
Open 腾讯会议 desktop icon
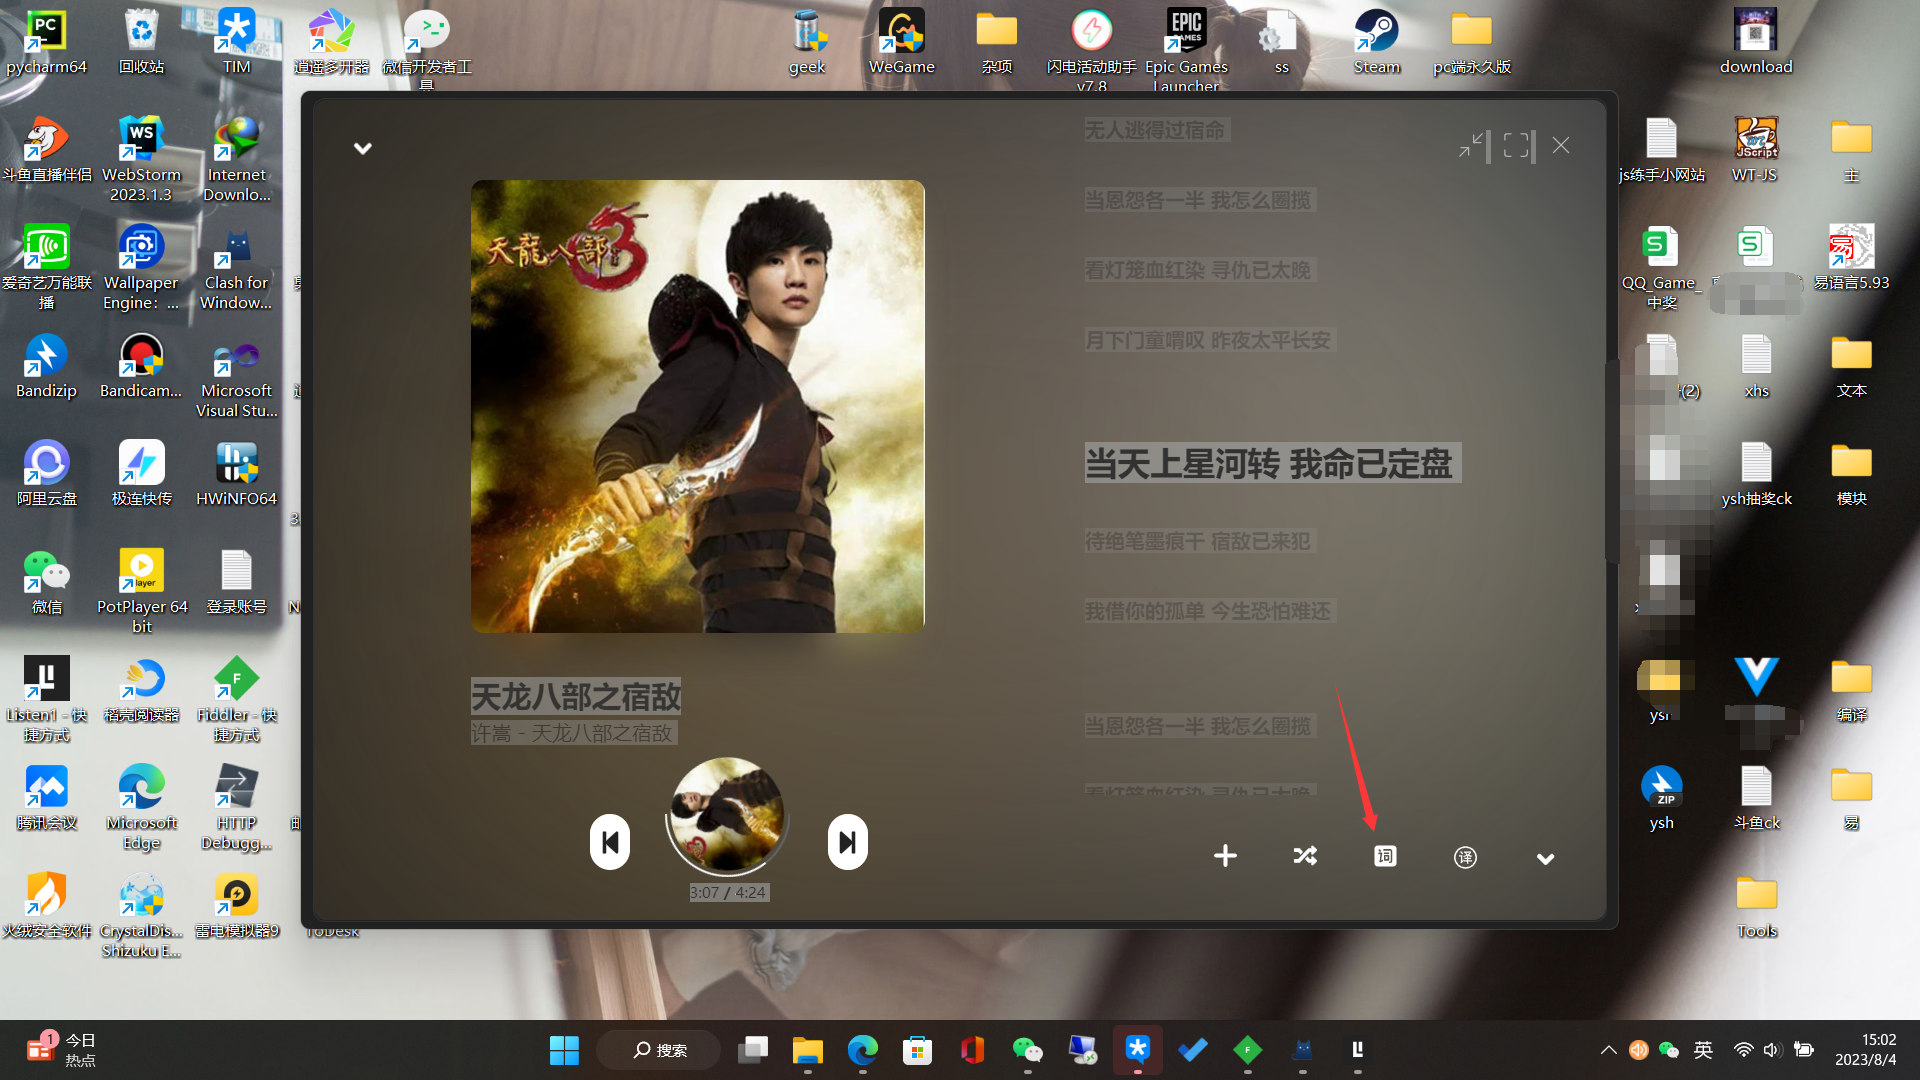(46, 799)
